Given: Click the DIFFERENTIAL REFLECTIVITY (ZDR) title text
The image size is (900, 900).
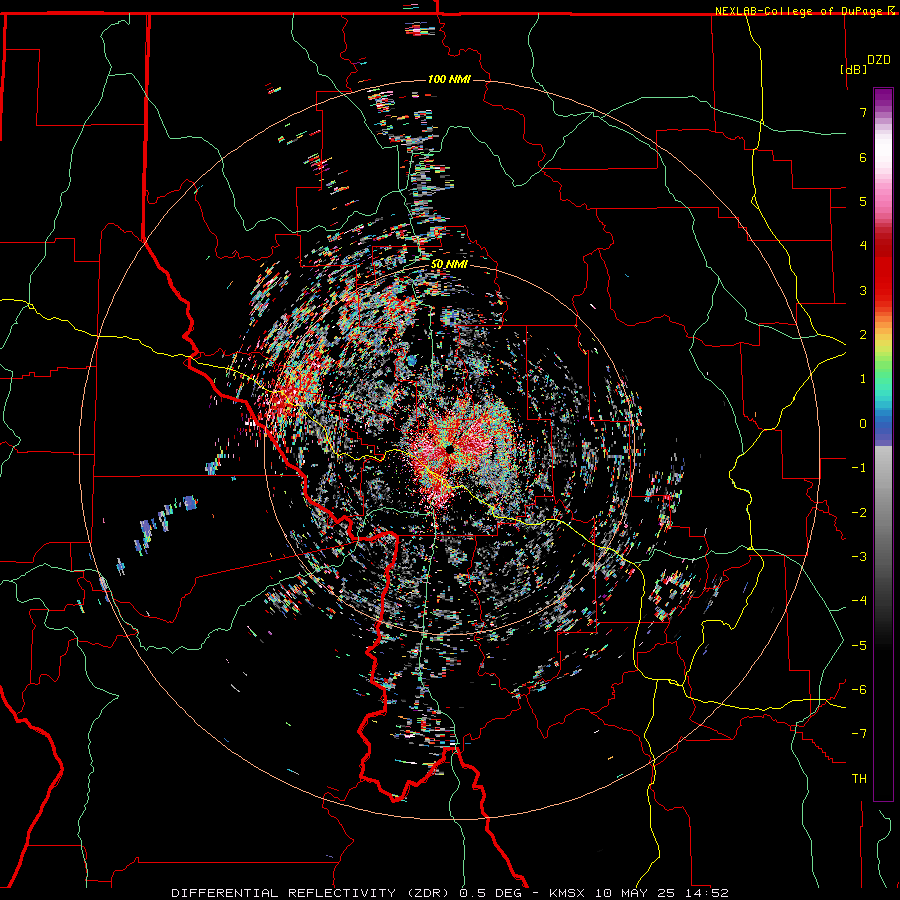Looking at the screenshot, I should pos(312,893).
